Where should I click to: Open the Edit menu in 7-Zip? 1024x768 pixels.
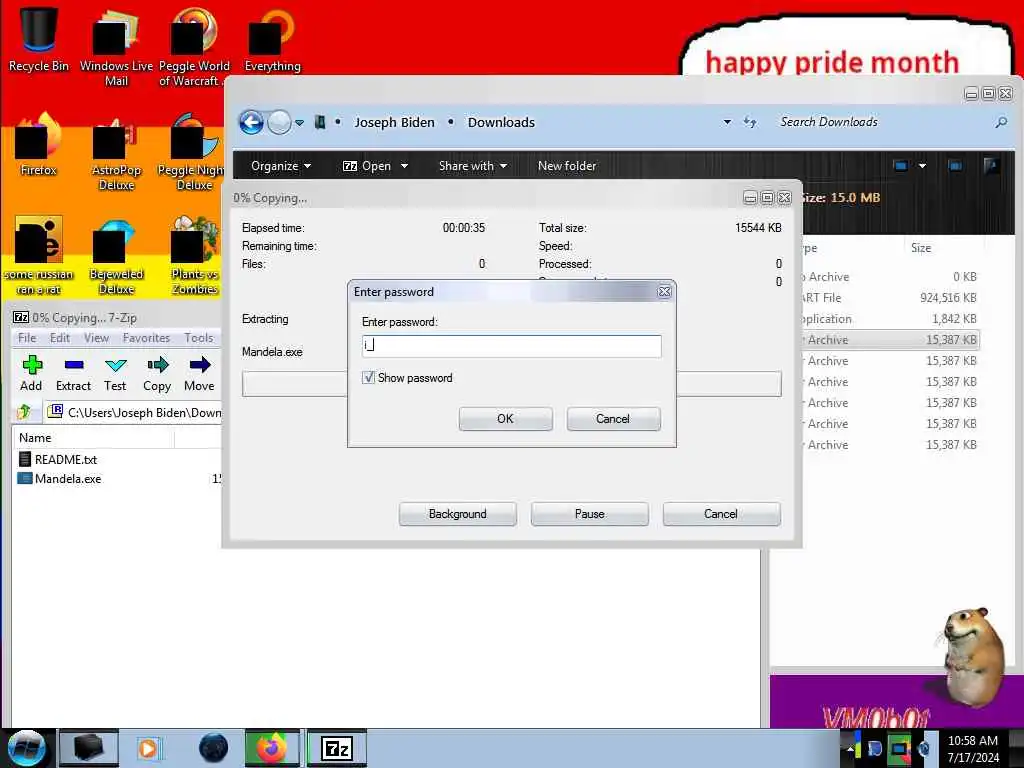59,338
